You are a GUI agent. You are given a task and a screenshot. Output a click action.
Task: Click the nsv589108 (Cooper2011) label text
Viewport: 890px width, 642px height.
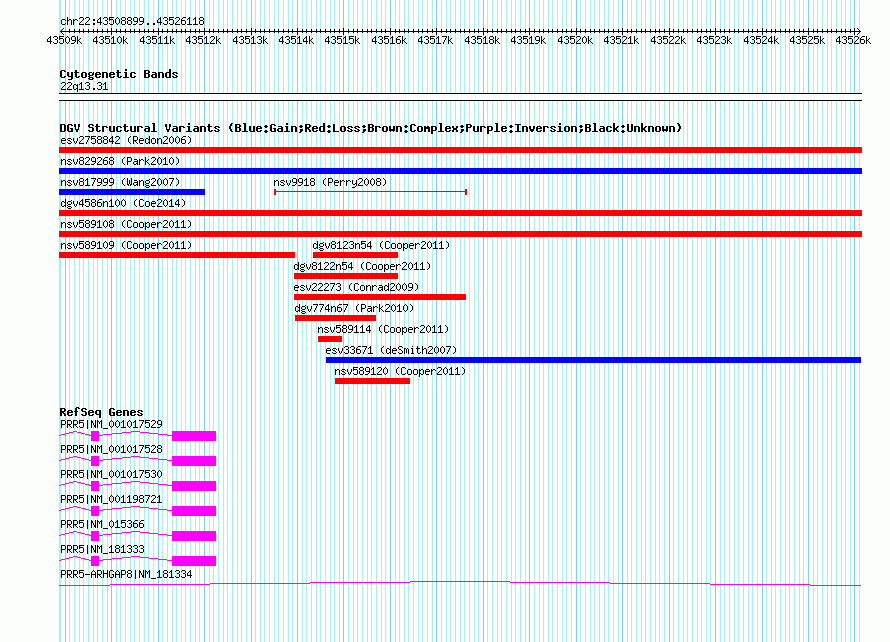126,224
